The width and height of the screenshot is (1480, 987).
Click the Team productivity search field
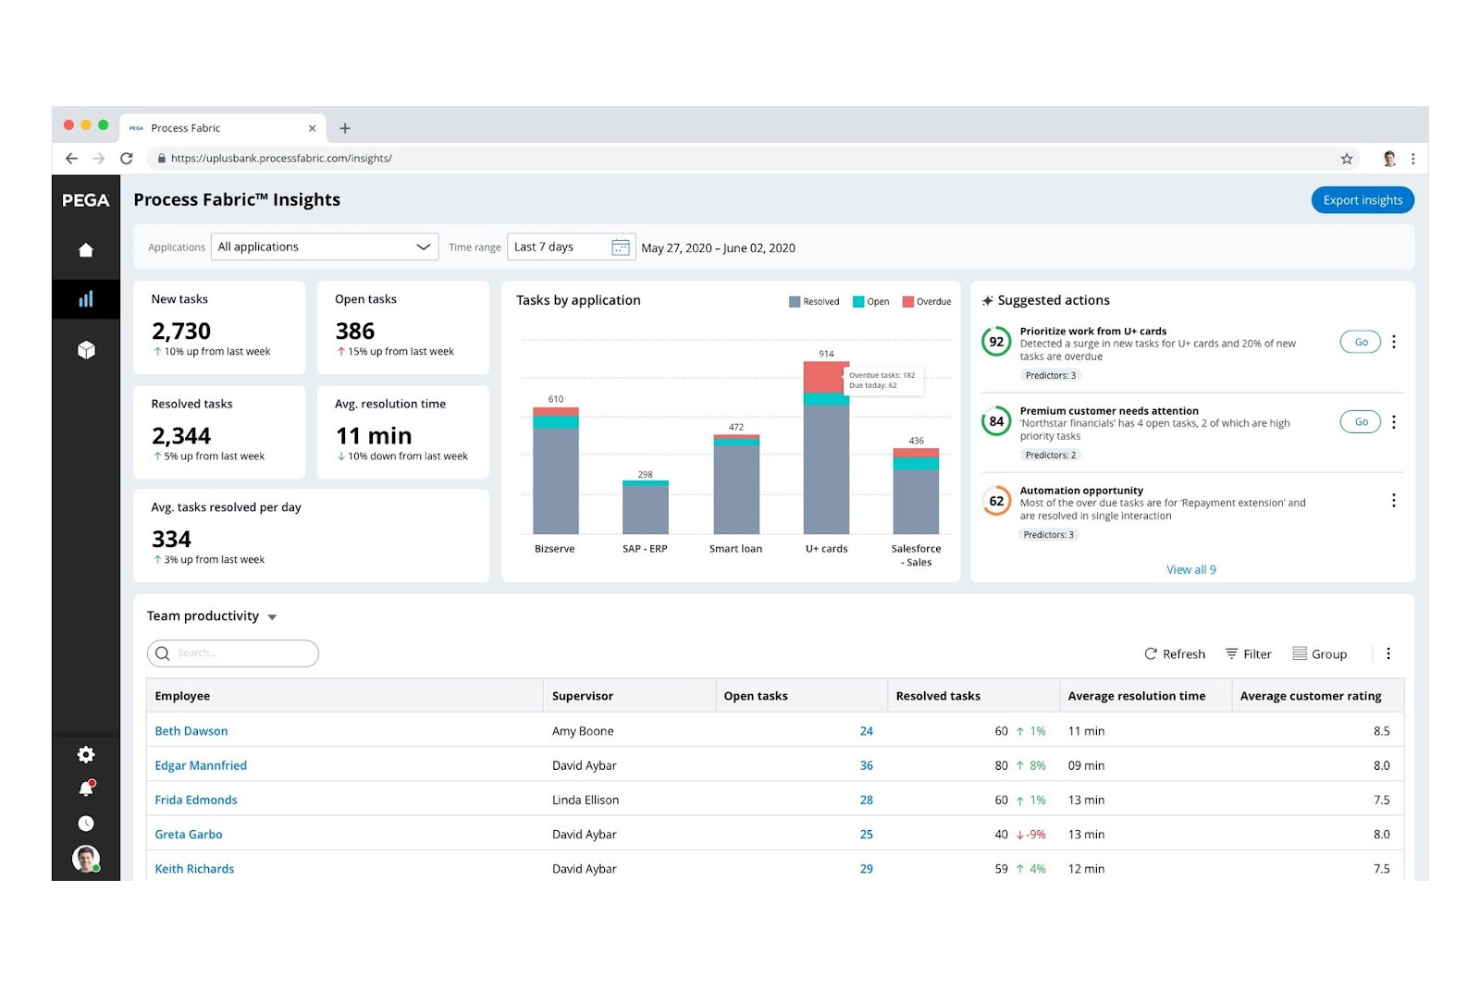click(233, 653)
